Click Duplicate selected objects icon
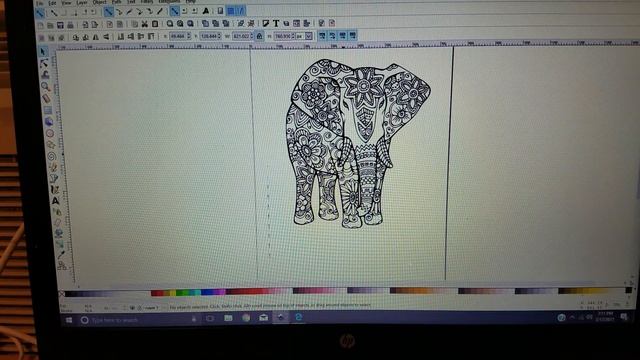 205,24
